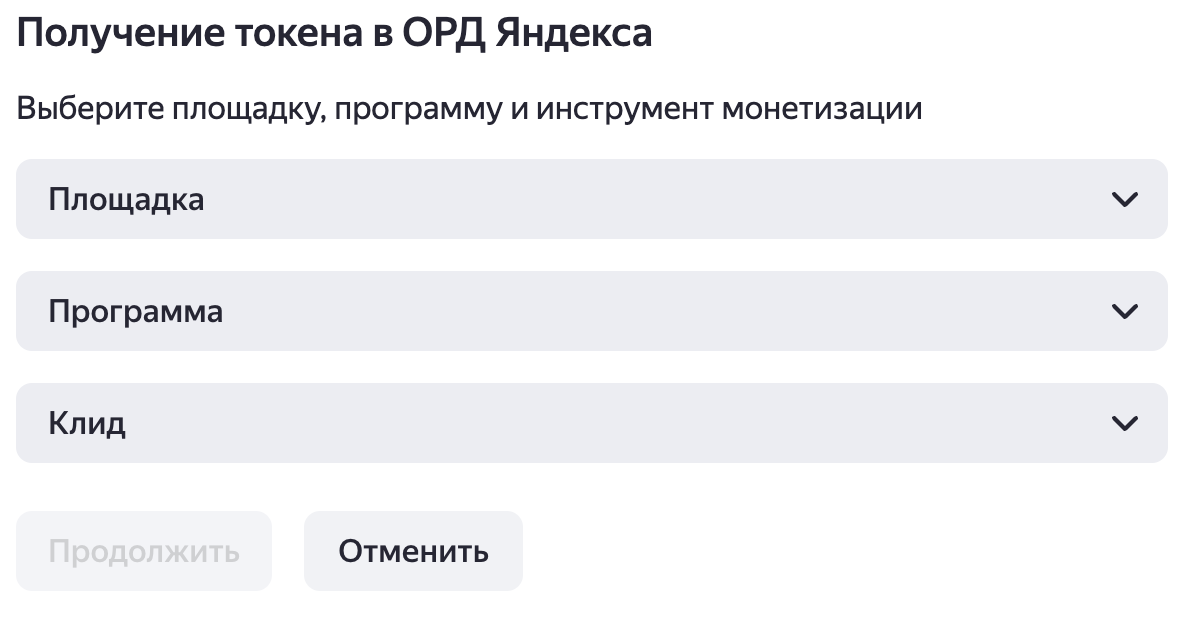Click the Площадка field label text

pos(126,199)
